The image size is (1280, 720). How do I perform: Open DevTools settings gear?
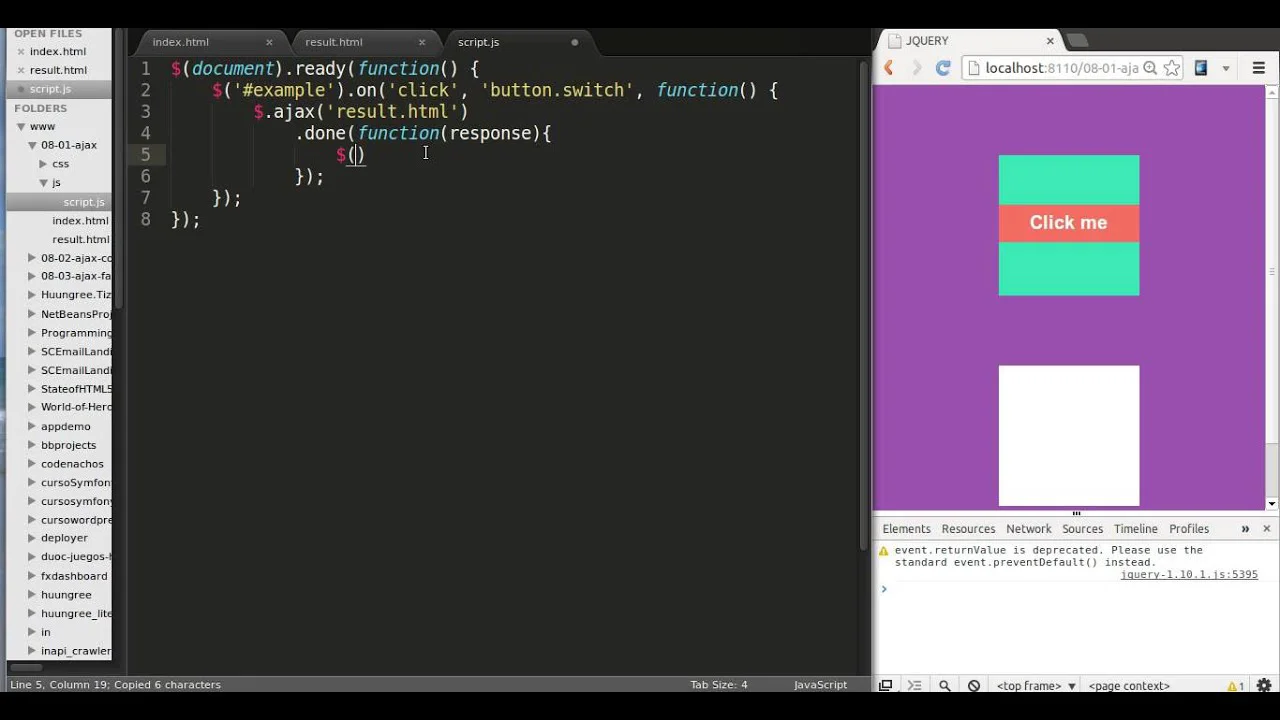[x=1264, y=686]
